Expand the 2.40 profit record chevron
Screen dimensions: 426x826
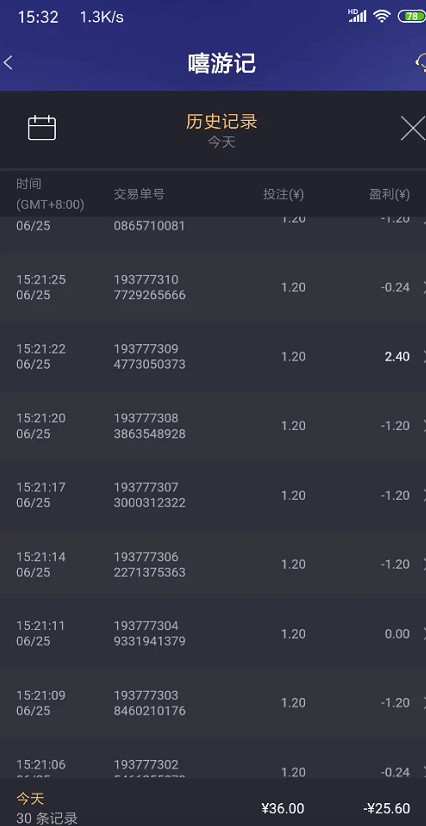pos(423,357)
